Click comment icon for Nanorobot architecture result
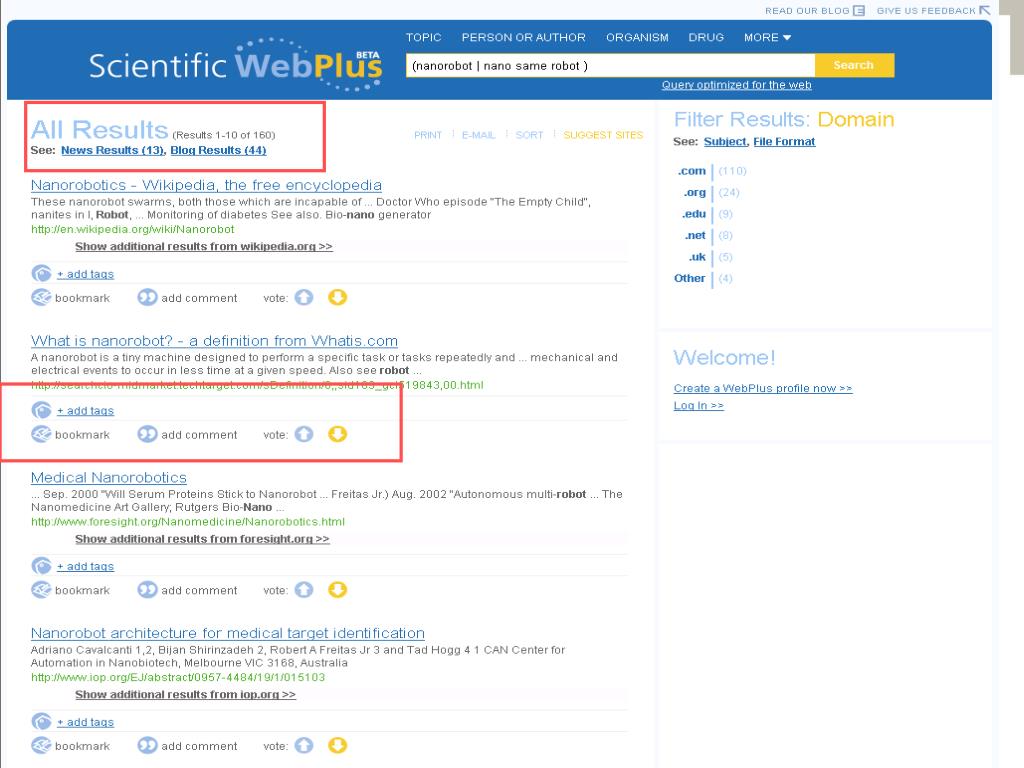 tap(148, 745)
